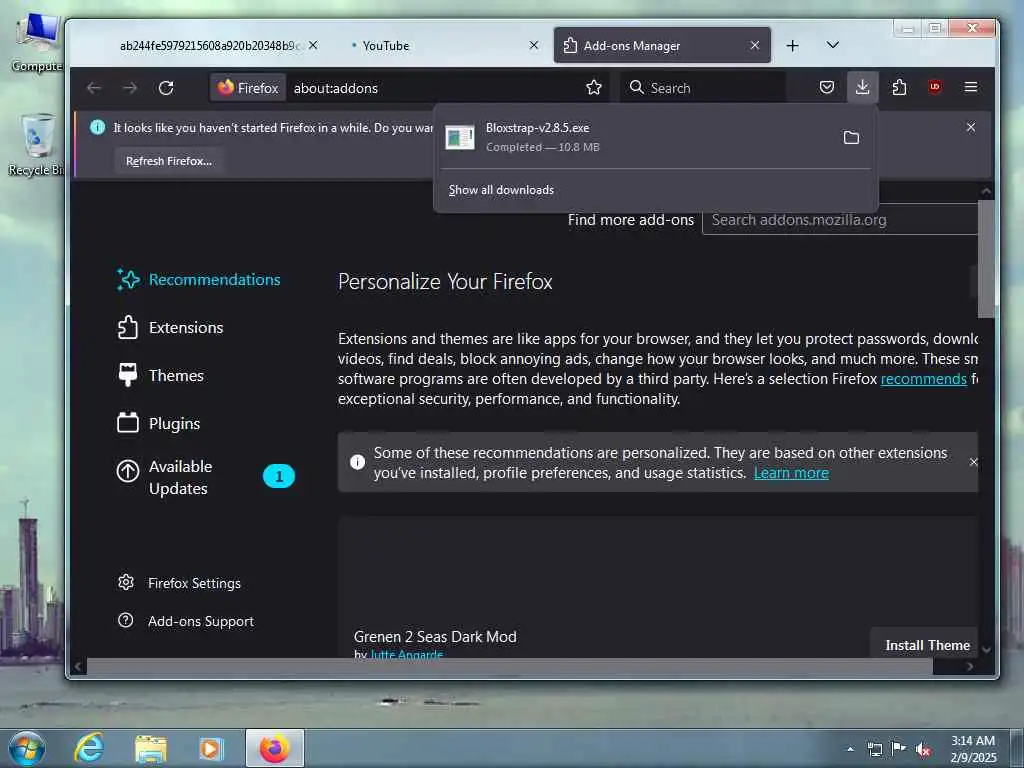Close the ab244fe5979 tab

pyautogui.click(x=313, y=45)
